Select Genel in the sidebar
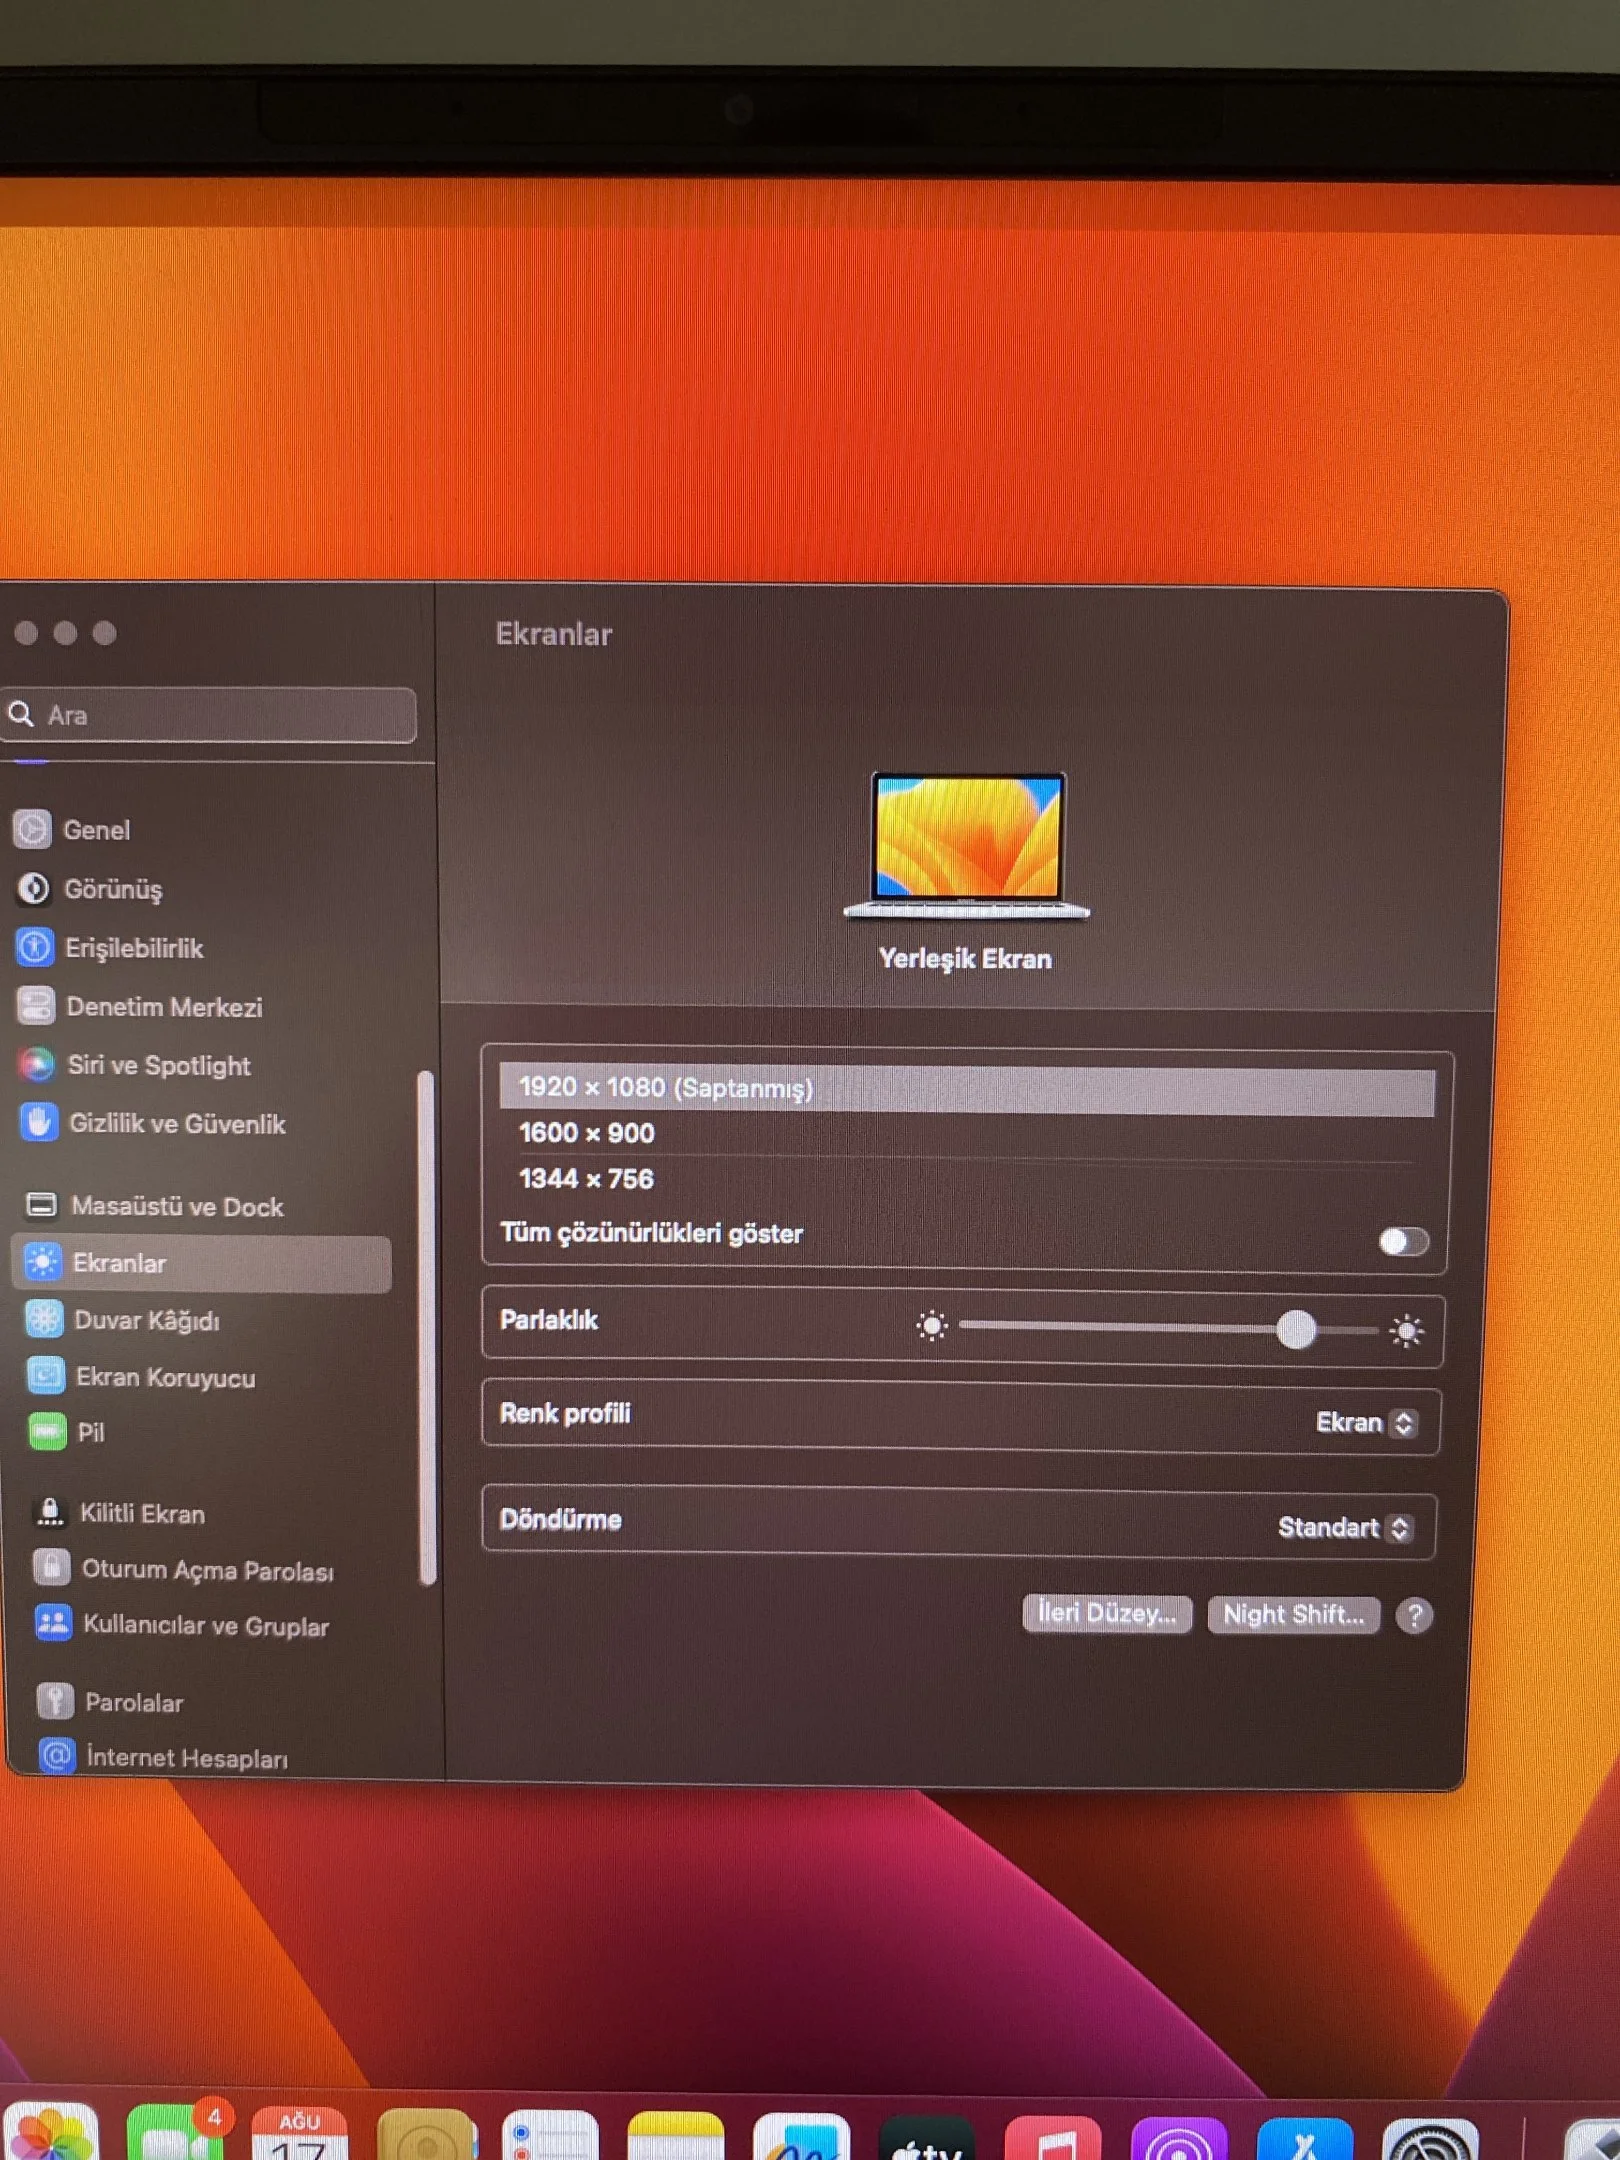The height and width of the screenshot is (2160, 1620). click(97, 830)
